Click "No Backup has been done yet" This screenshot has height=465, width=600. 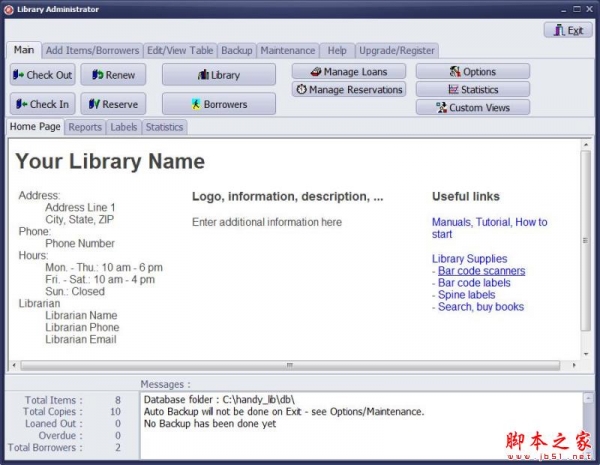(210, 423)
